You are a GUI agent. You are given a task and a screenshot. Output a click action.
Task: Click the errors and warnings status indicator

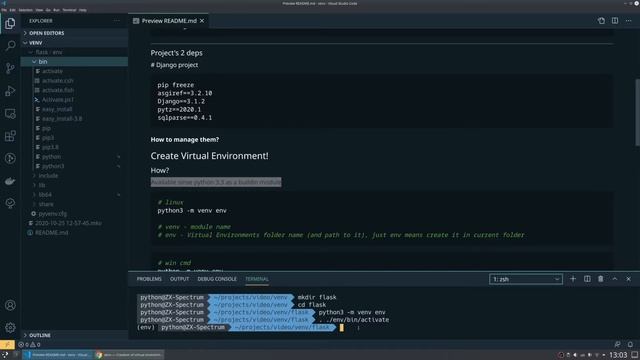click(29, 344)
